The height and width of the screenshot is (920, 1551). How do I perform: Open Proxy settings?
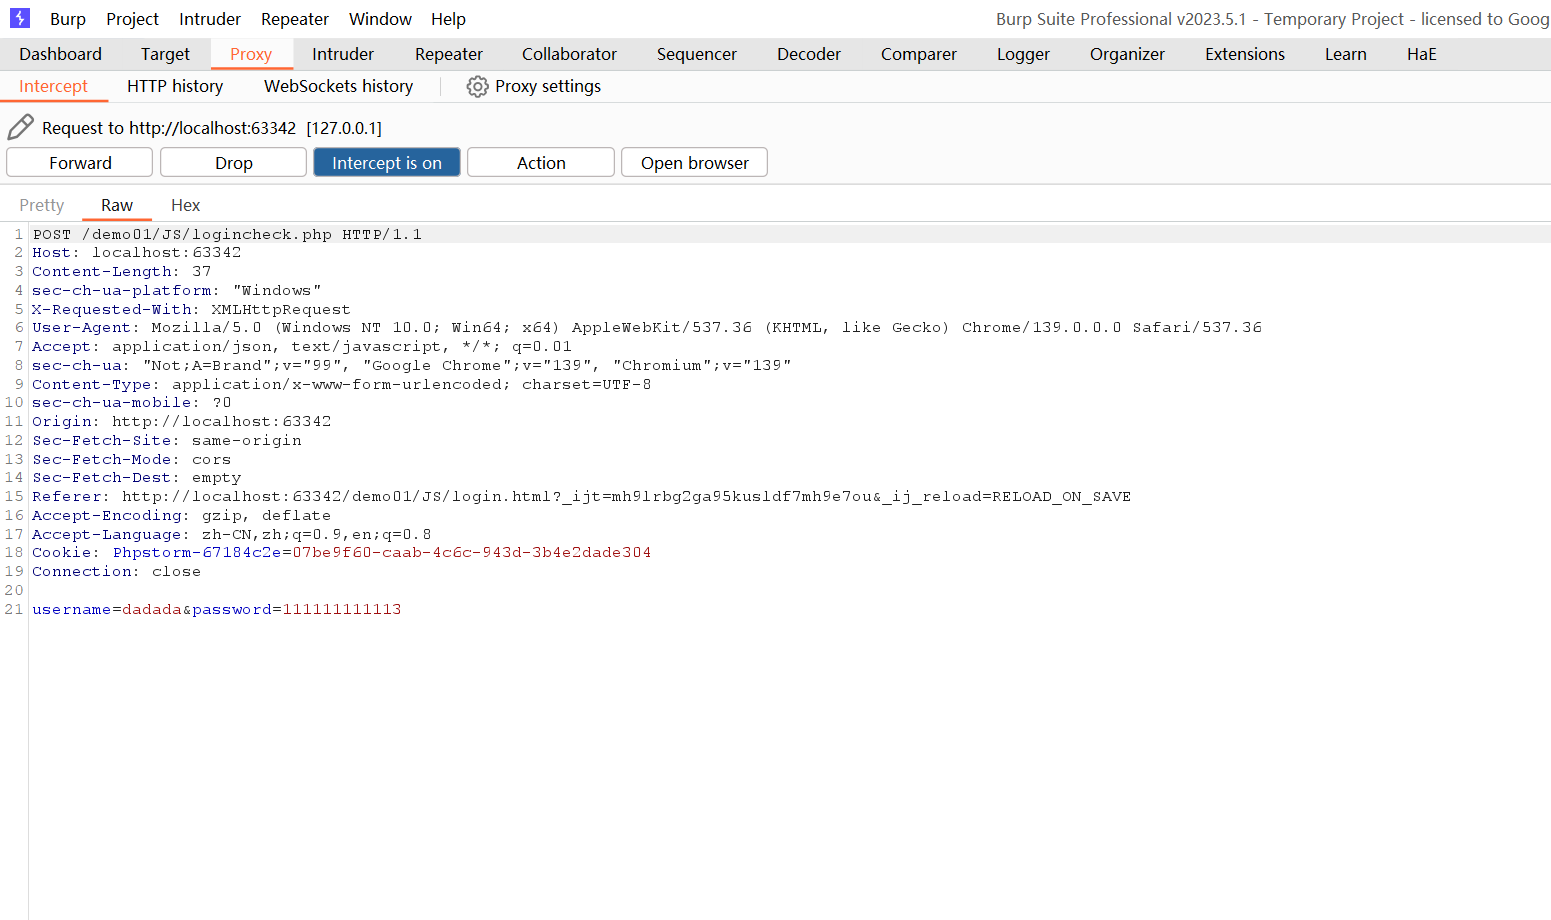pyautogui.click(x=534, y=86)
